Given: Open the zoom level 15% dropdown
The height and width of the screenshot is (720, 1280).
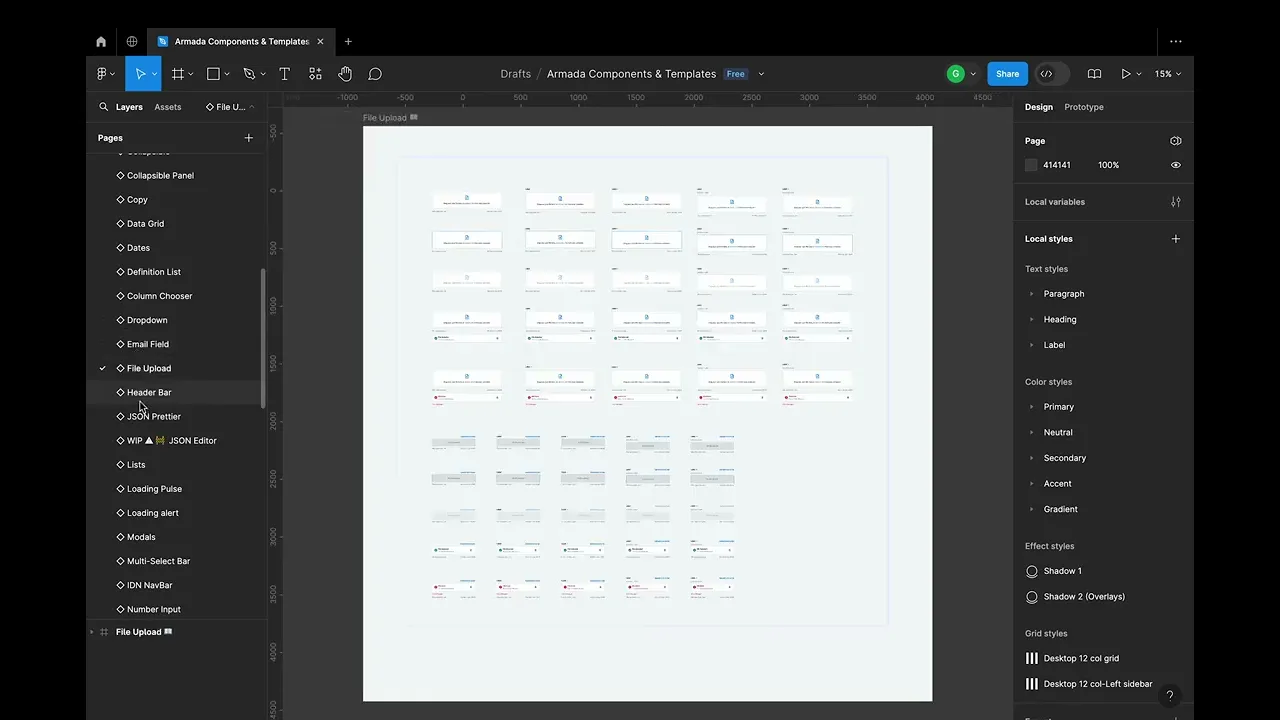Looking at the screenshot, I should coord(1167,74).
